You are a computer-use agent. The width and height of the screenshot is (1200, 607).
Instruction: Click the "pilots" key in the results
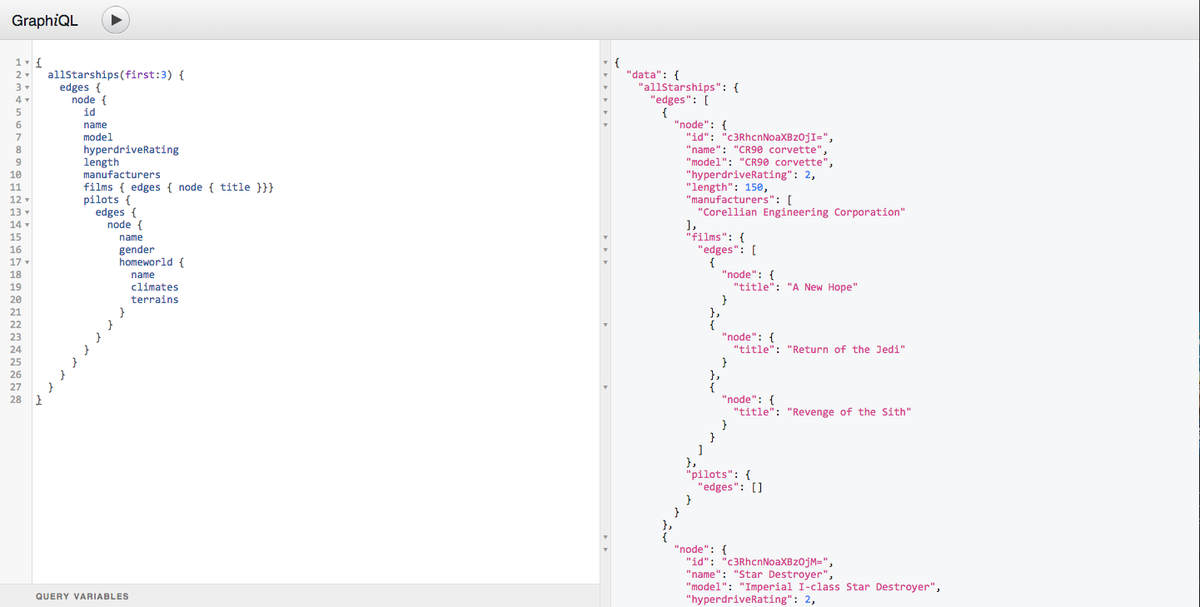[x=710, y=474]
